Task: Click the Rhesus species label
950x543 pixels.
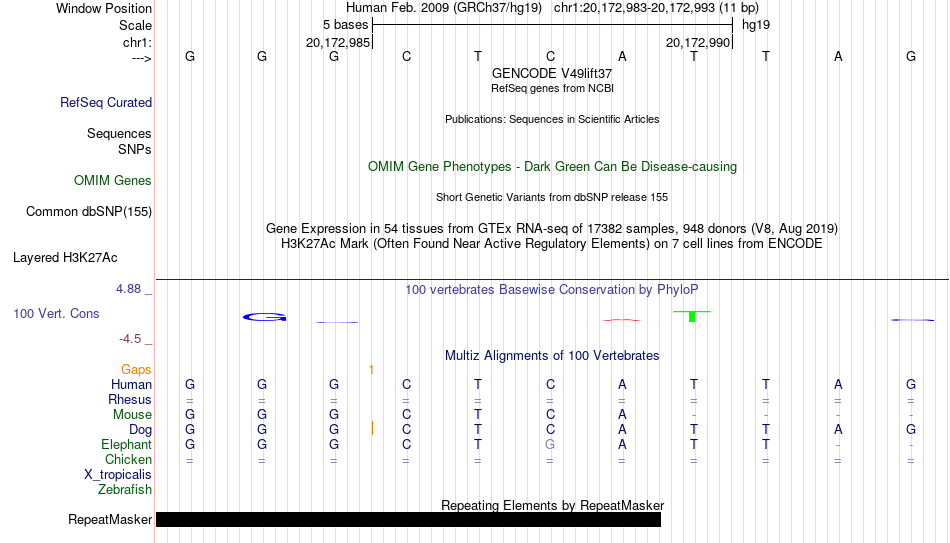Action: (x=130, y=400)
